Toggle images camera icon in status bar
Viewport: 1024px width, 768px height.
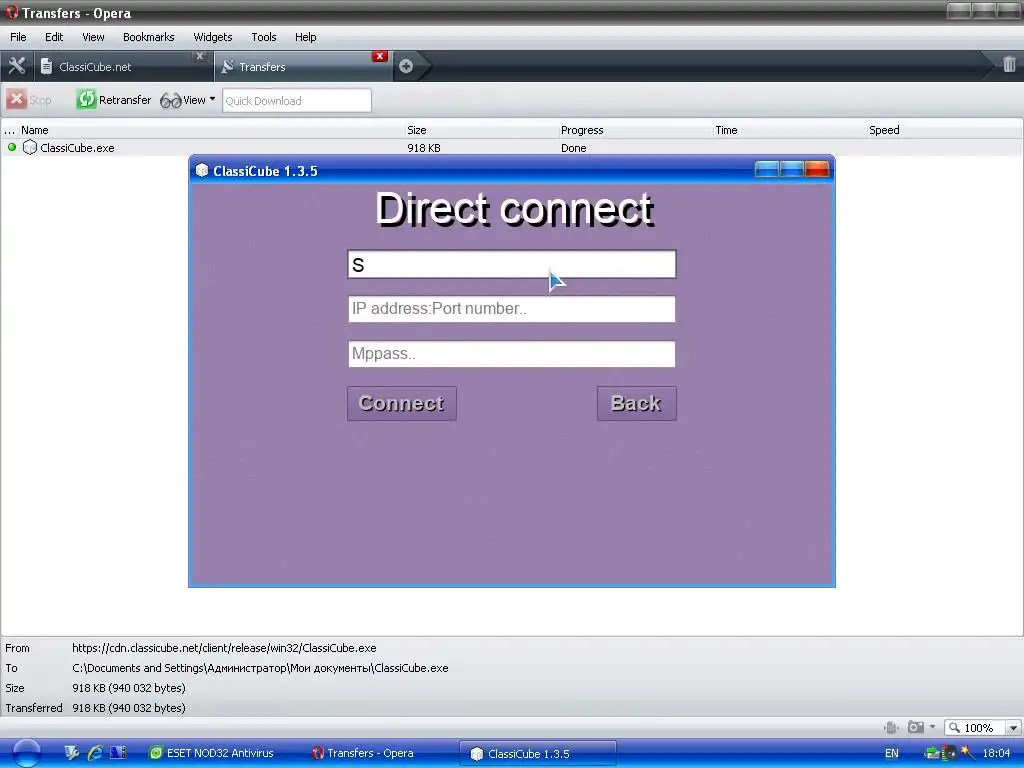(x=916, y=727)
